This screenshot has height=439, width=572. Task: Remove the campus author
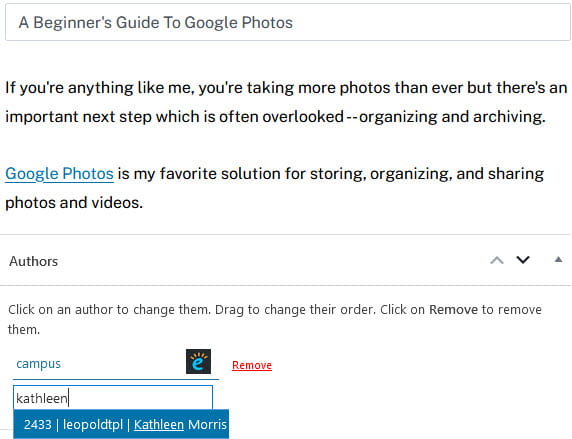click(x=252, y=365)
